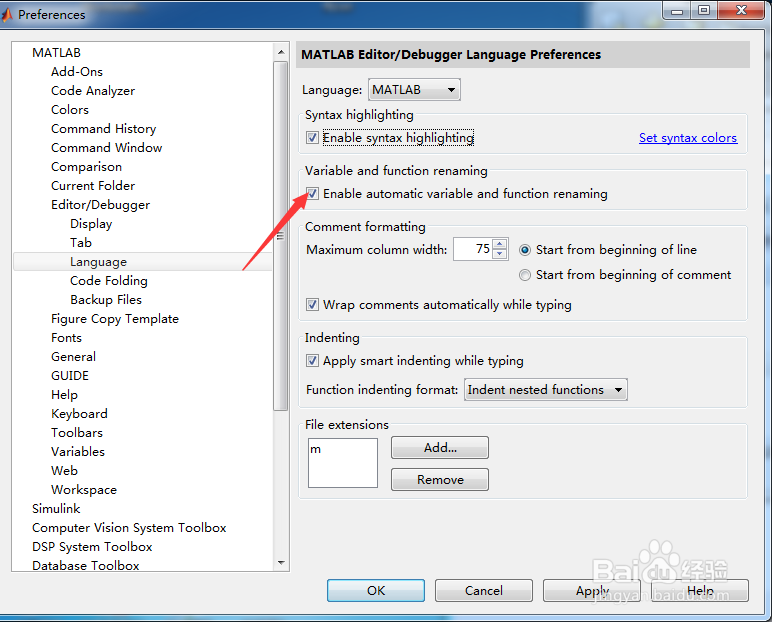Open Backup Files preferences

point(105,299)
